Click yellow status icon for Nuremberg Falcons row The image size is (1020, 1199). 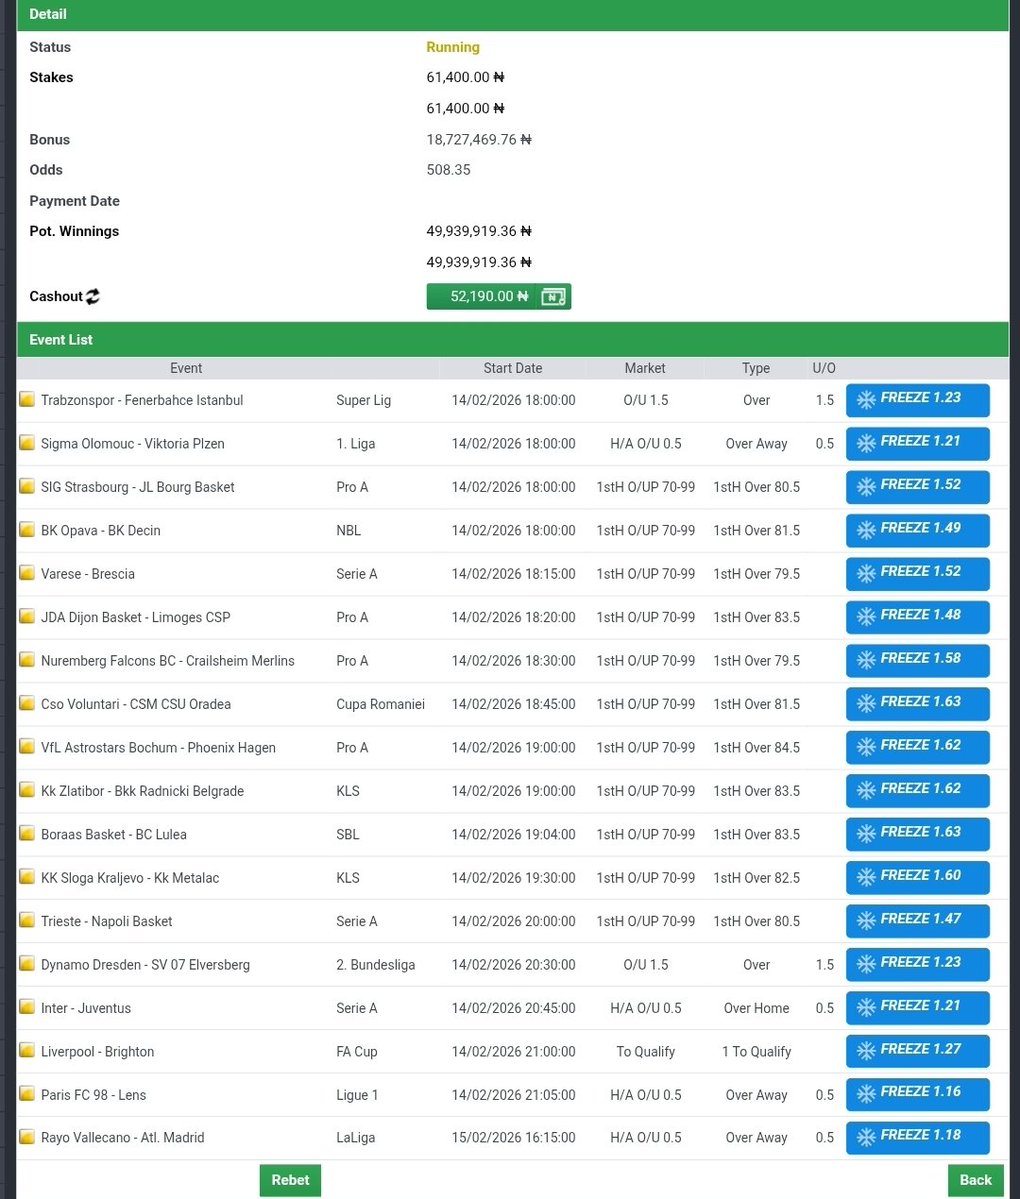click(x=27, y=660)
